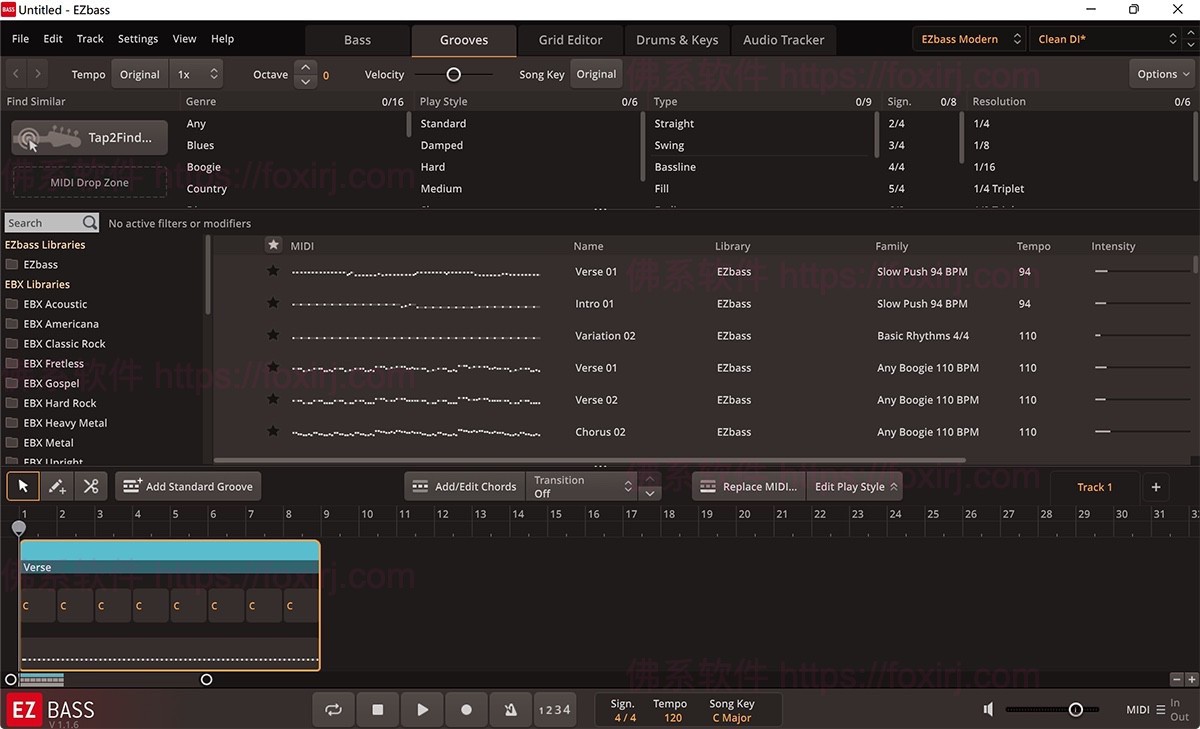This screenshot has height=729, width=1200.
Task: Switch to the Grid Editor tab
Action: pyautogui.click(x=570, y=40)
